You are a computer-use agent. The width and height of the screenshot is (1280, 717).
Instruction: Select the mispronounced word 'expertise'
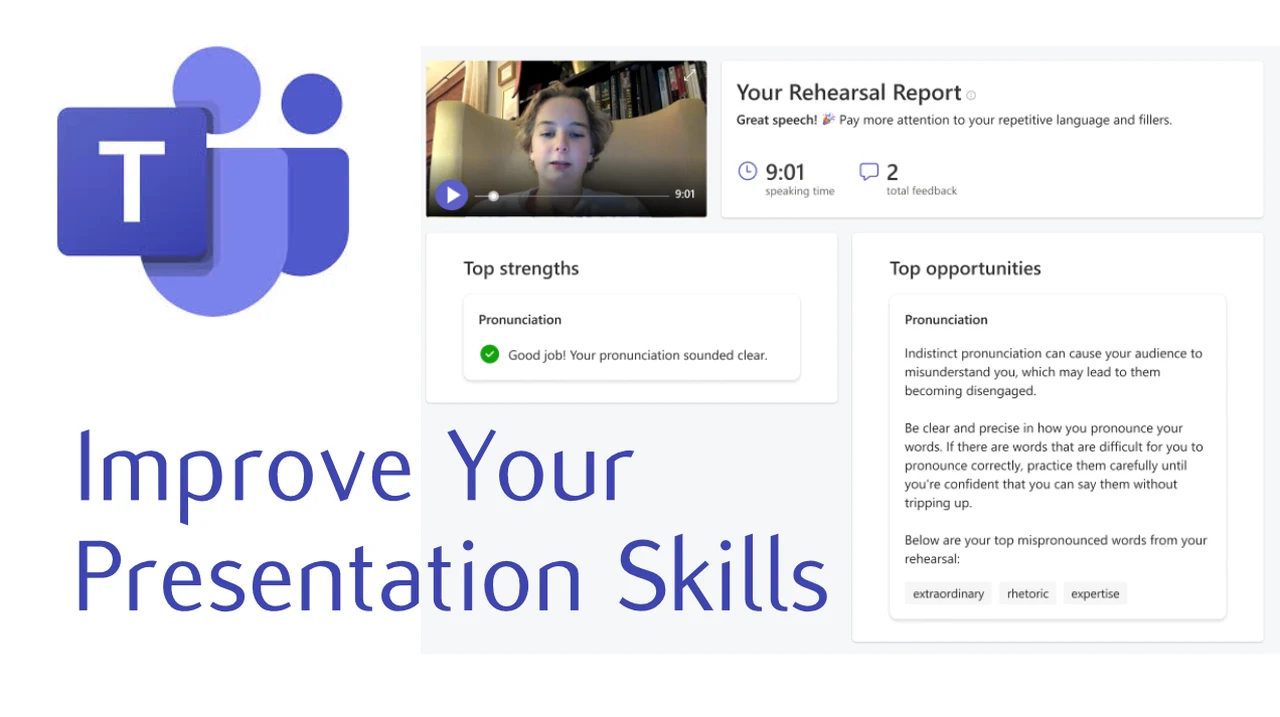click(1095, 594)
